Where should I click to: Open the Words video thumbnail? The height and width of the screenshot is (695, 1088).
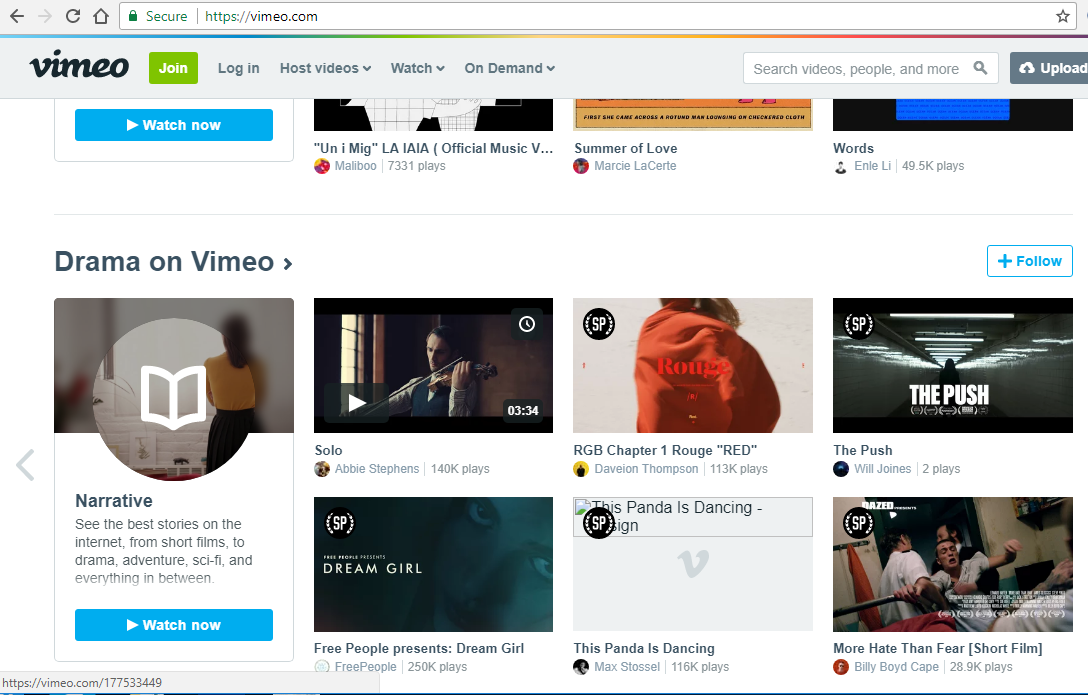(953, 114)
